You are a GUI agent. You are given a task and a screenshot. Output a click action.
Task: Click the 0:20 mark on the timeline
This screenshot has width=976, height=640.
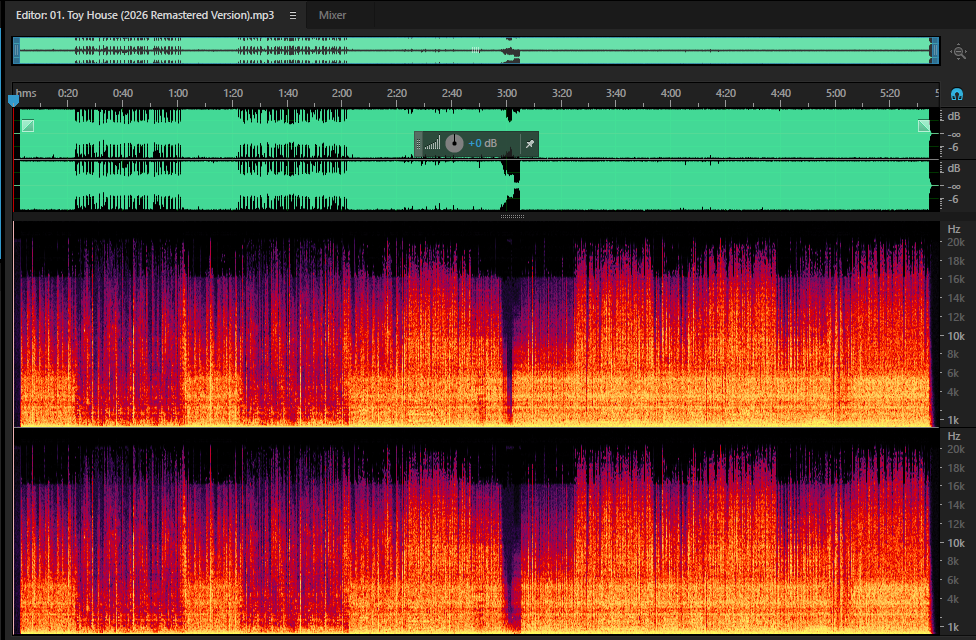point(68,93)
